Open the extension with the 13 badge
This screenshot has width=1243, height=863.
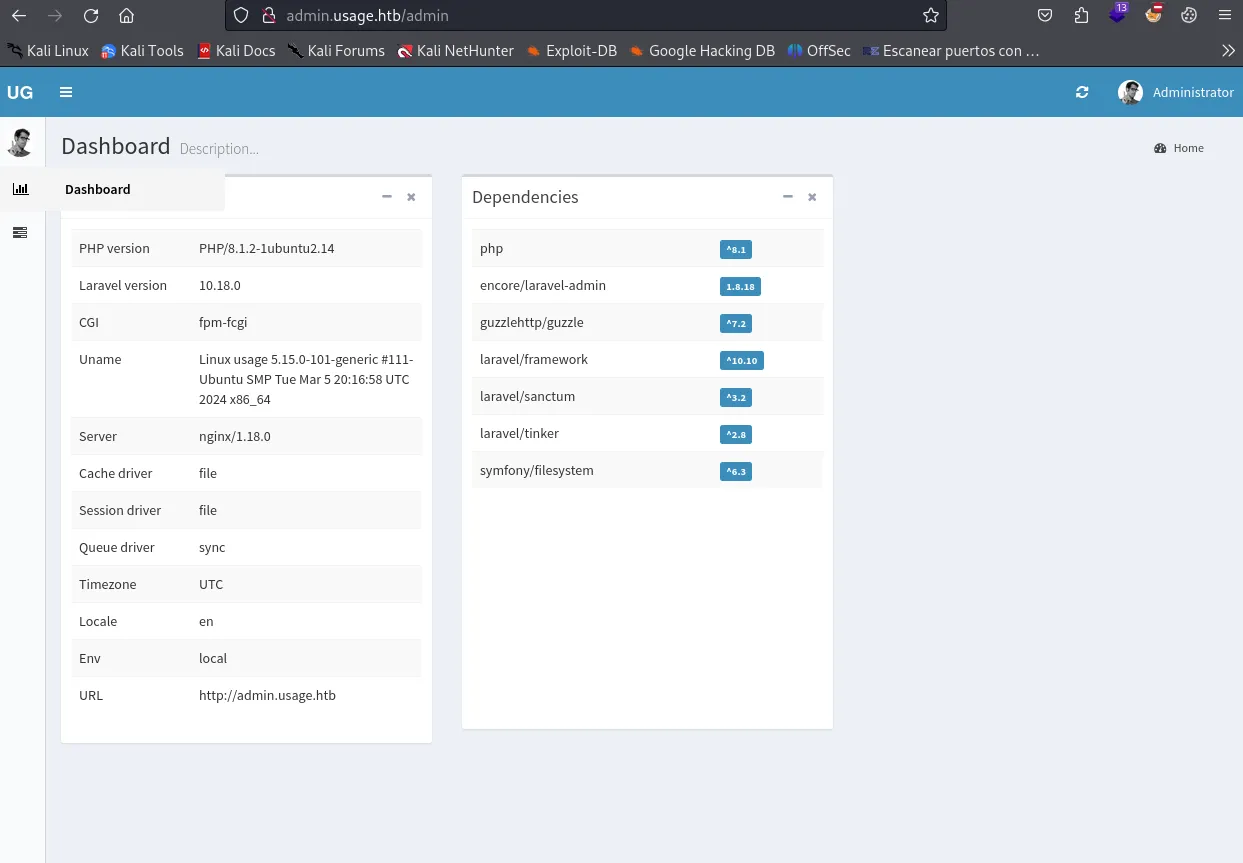[1118, 14]
